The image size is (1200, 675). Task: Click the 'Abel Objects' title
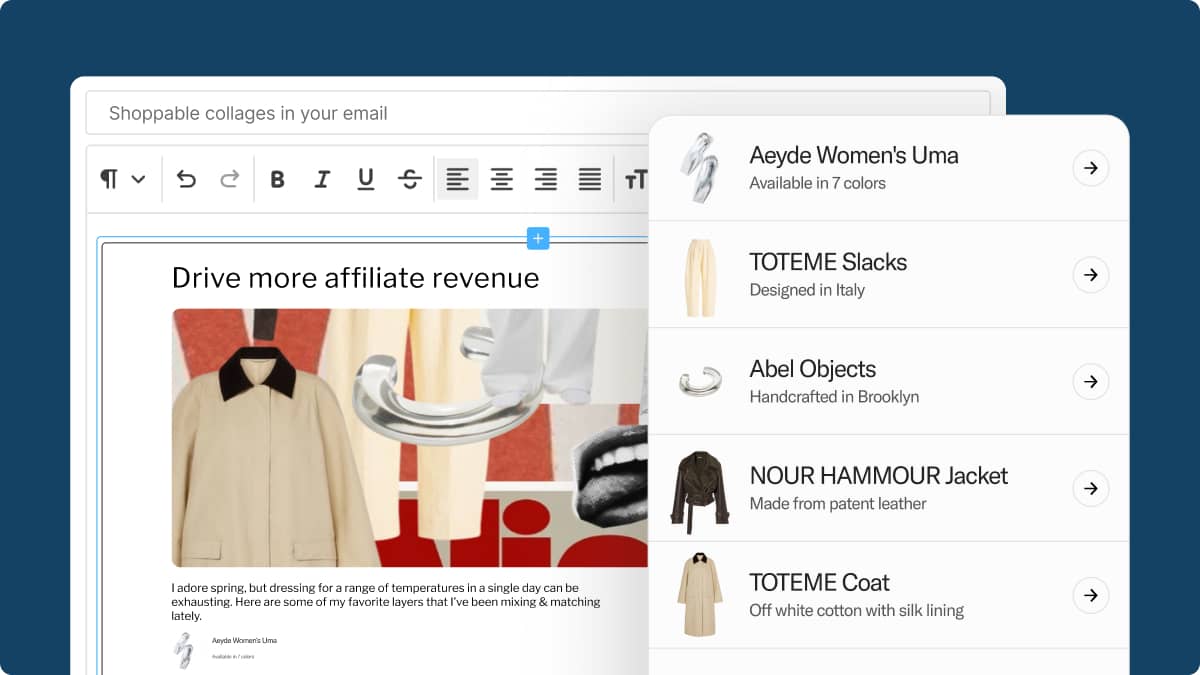click(x=813, y=369)
